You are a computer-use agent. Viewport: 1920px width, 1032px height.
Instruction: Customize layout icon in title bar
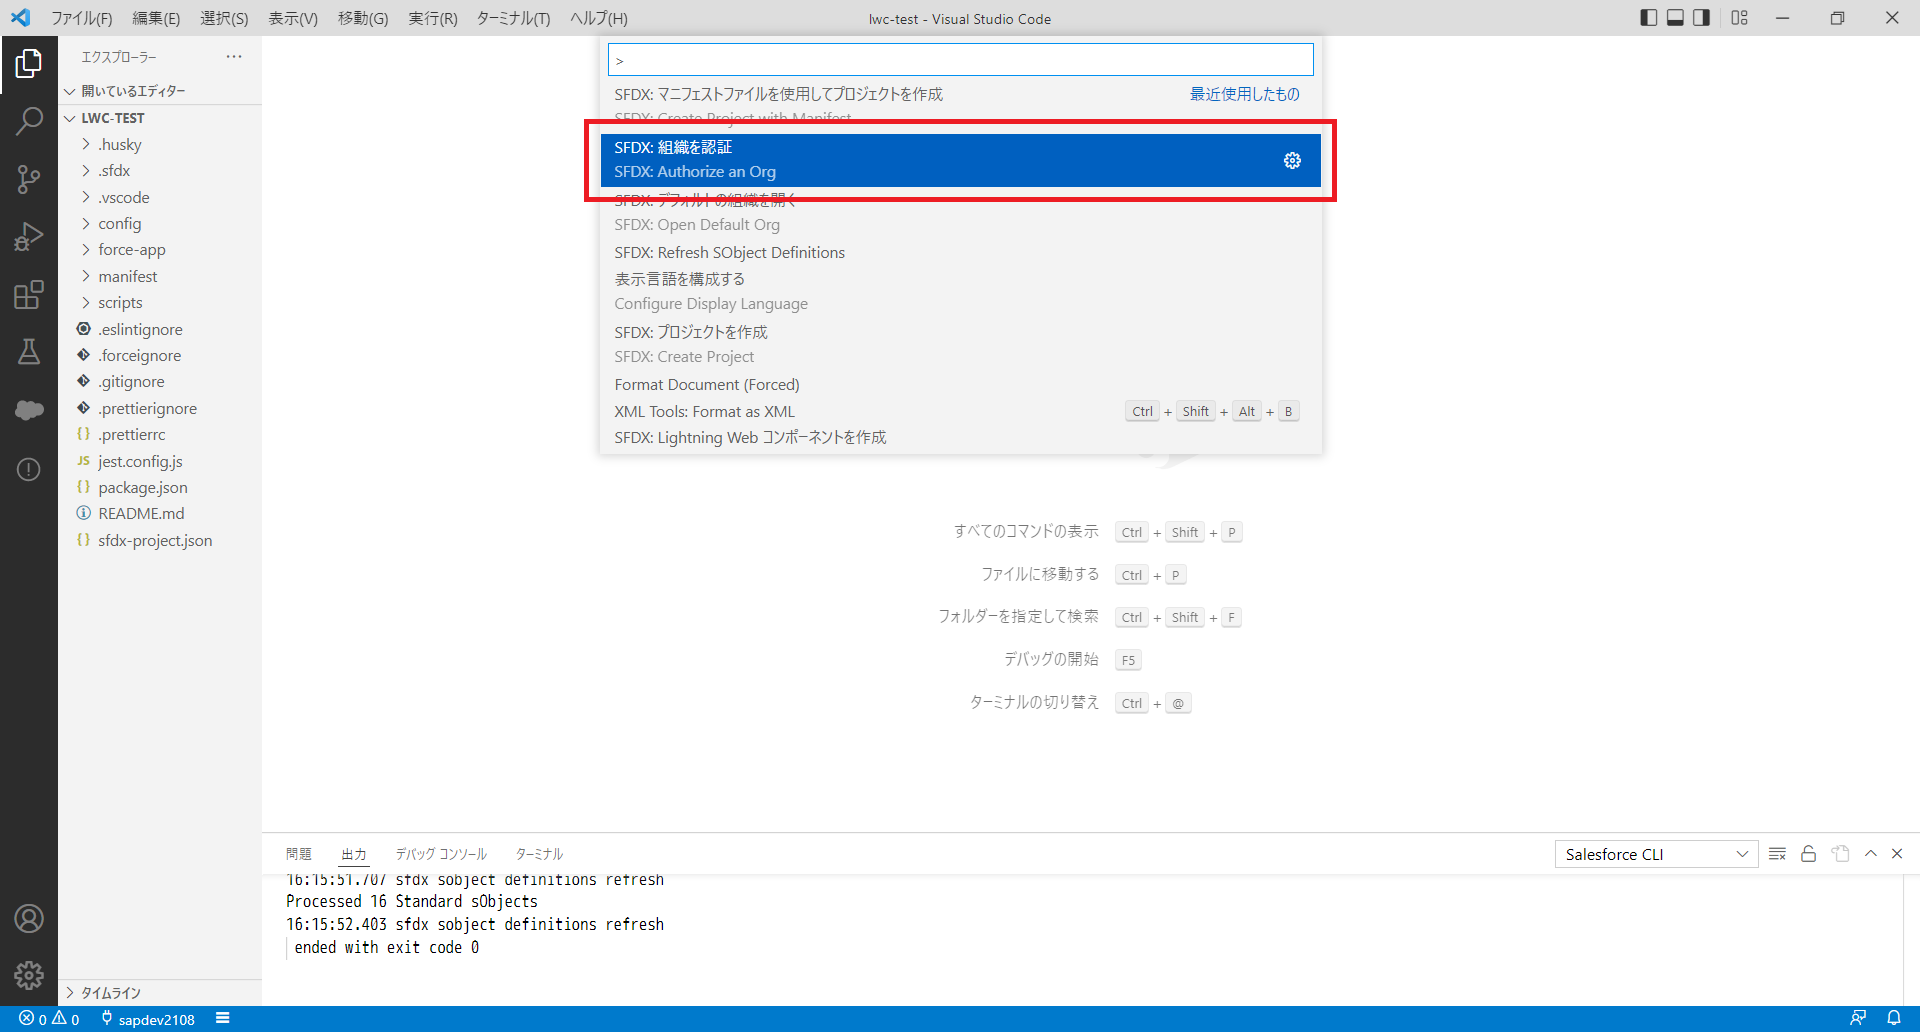point(1740,18)
